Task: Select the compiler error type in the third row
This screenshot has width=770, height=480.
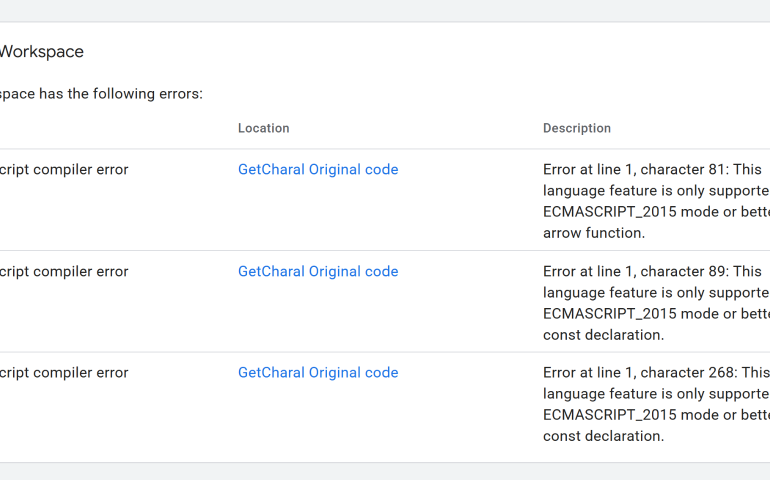Action: click(x=64, y=372)
